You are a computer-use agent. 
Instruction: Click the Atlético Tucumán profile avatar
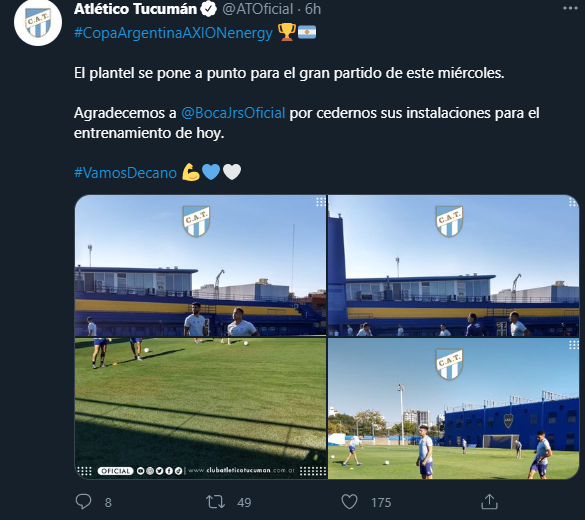[38, 22]
